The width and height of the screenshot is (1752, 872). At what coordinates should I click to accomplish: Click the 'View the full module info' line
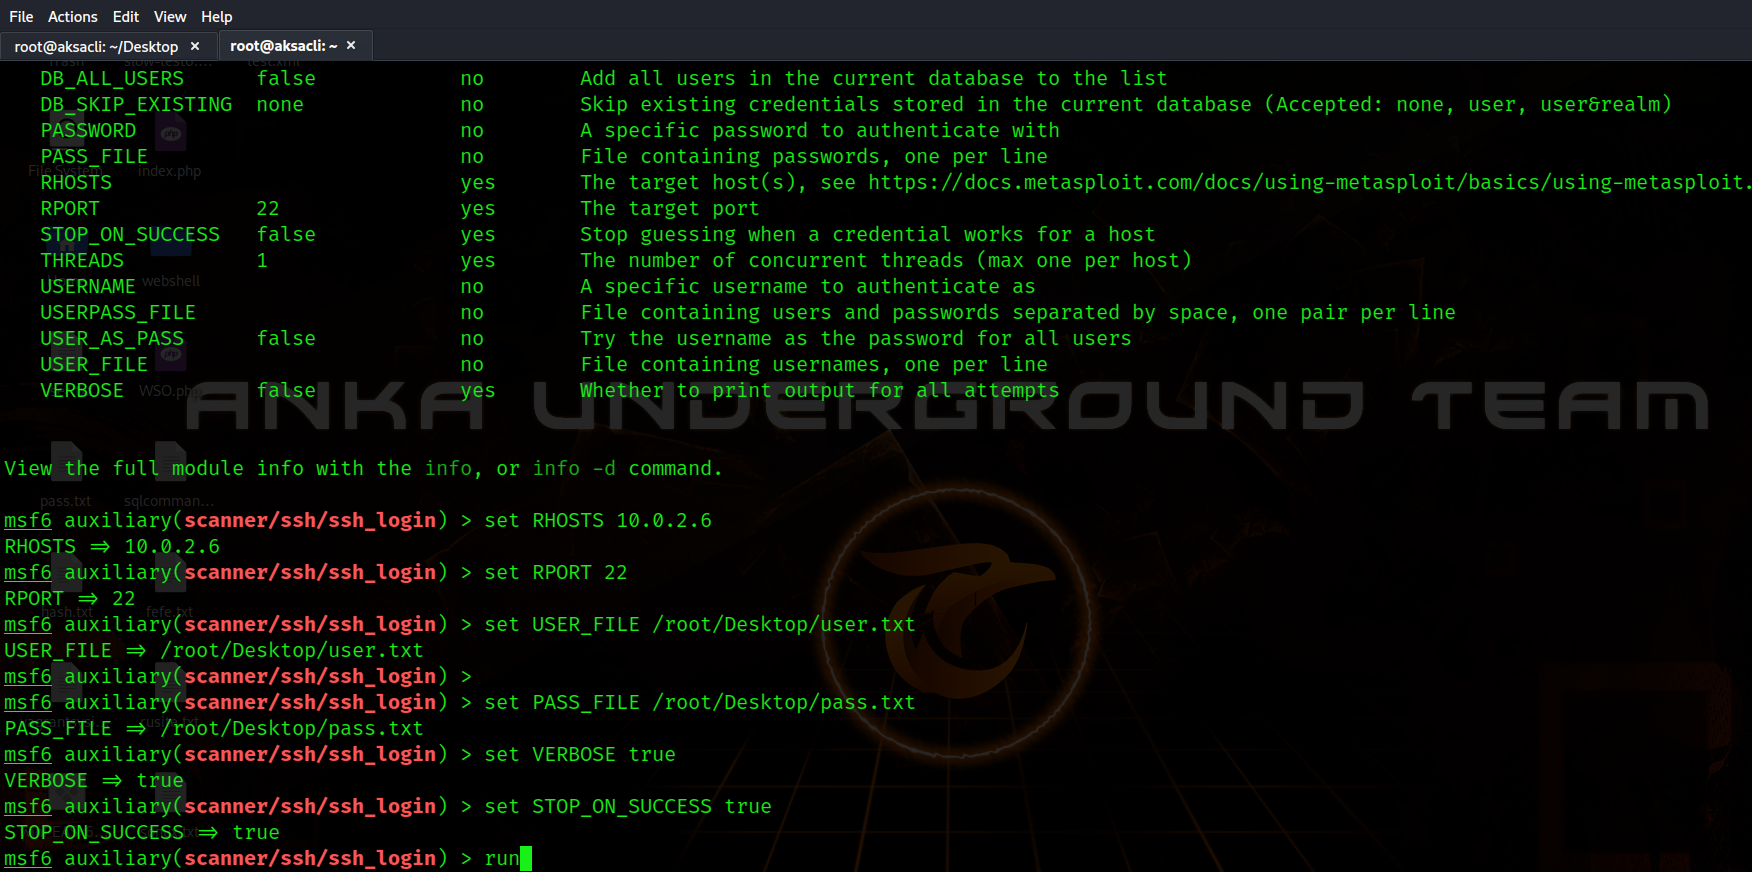[363, 468]
